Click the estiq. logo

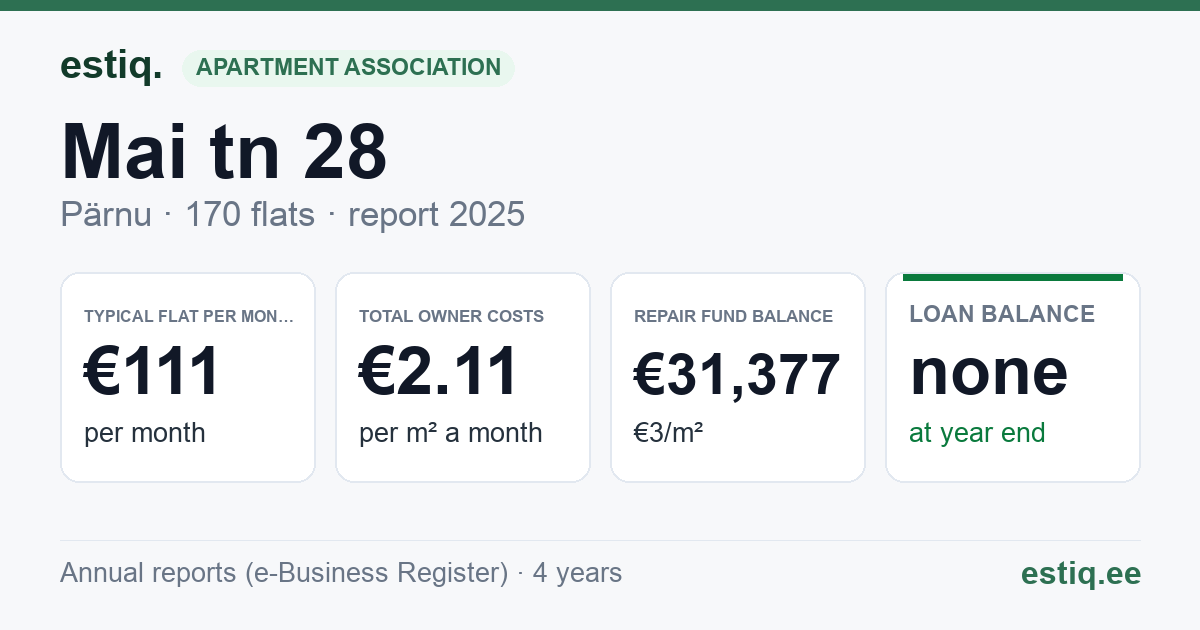(111, 66)
